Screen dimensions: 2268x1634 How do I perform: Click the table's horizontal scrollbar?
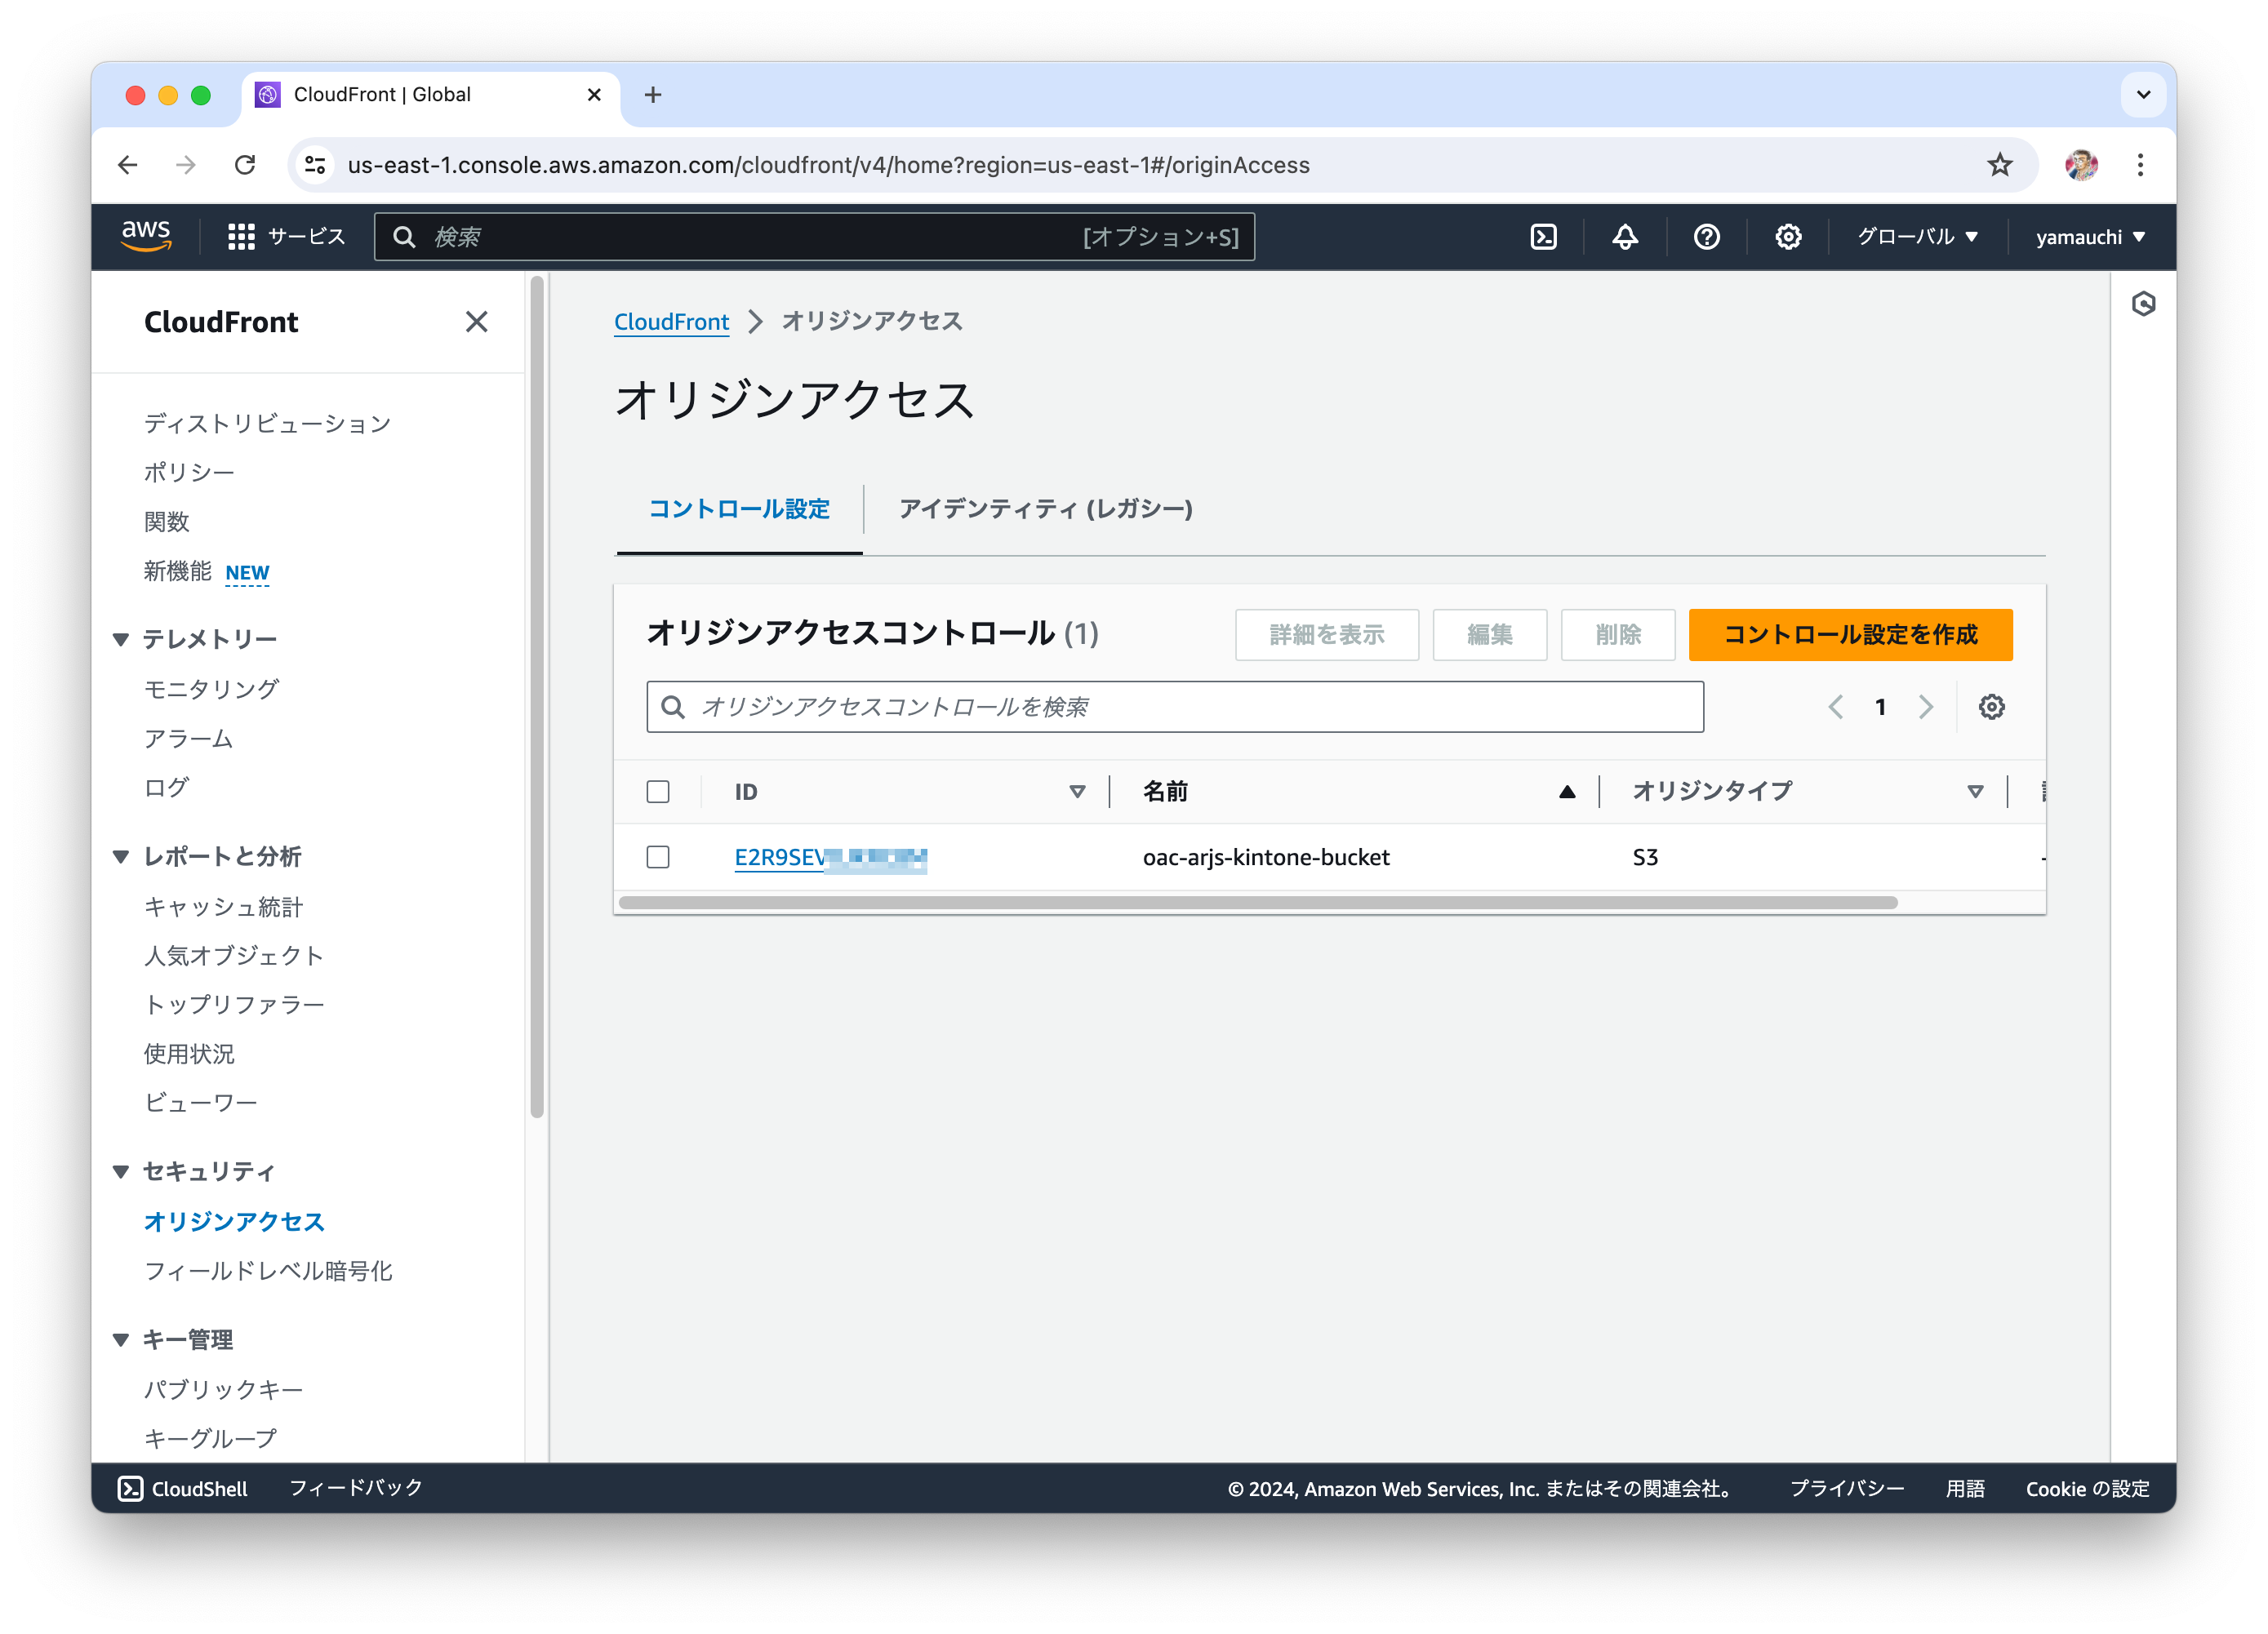[x=1257, y=902]
